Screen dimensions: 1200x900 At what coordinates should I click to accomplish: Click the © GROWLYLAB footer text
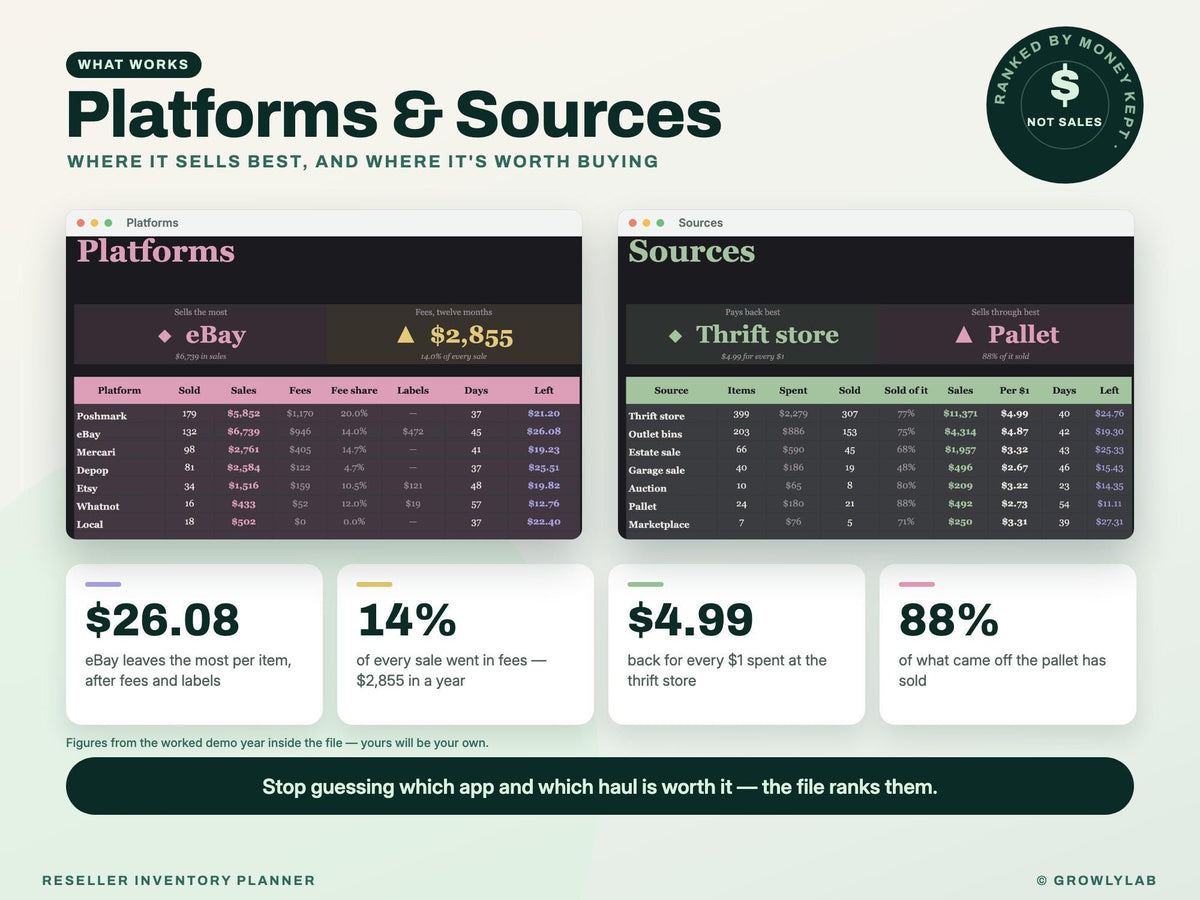coord(1097,881)
